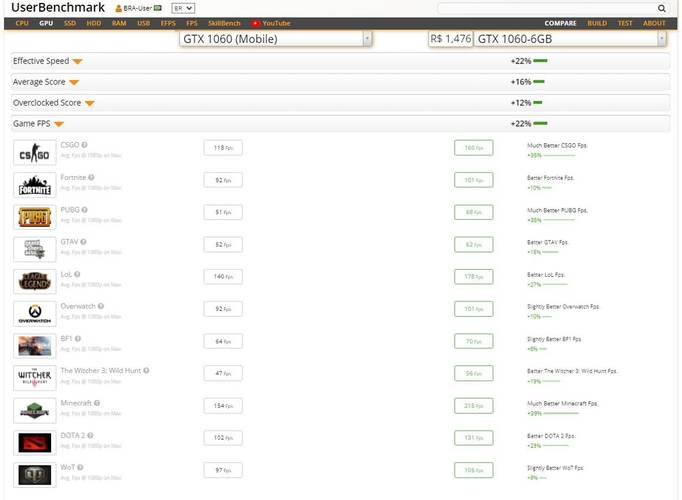Show help info next to Minecraft
The height and width of the screenshot is (500, 682).
click(97, 403)
